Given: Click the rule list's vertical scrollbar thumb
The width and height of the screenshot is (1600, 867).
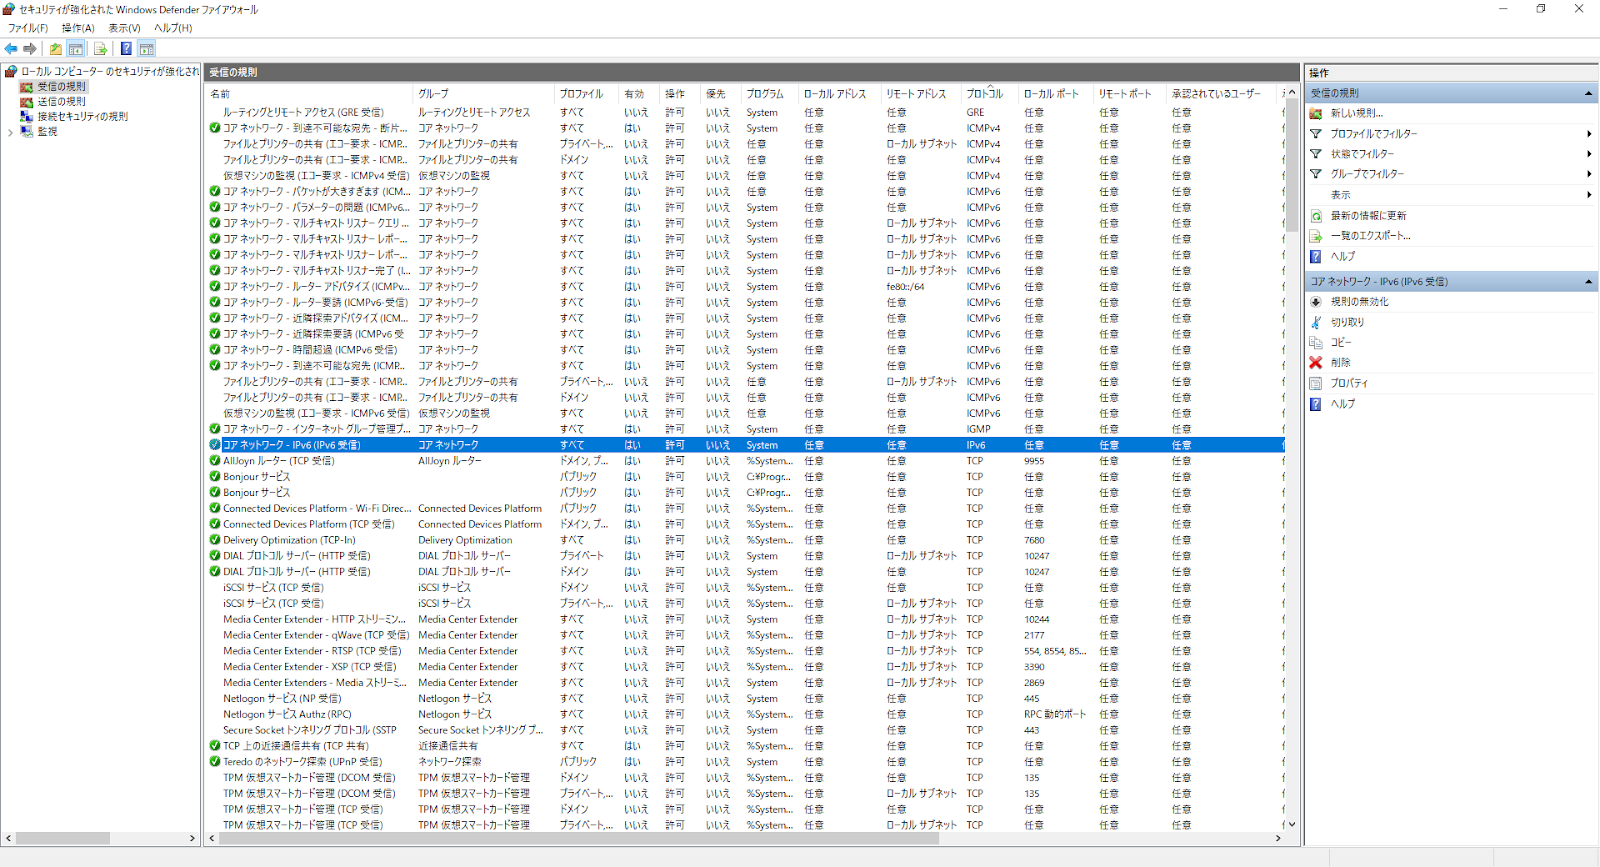Looking at the screenshot, I should 1291,166.
